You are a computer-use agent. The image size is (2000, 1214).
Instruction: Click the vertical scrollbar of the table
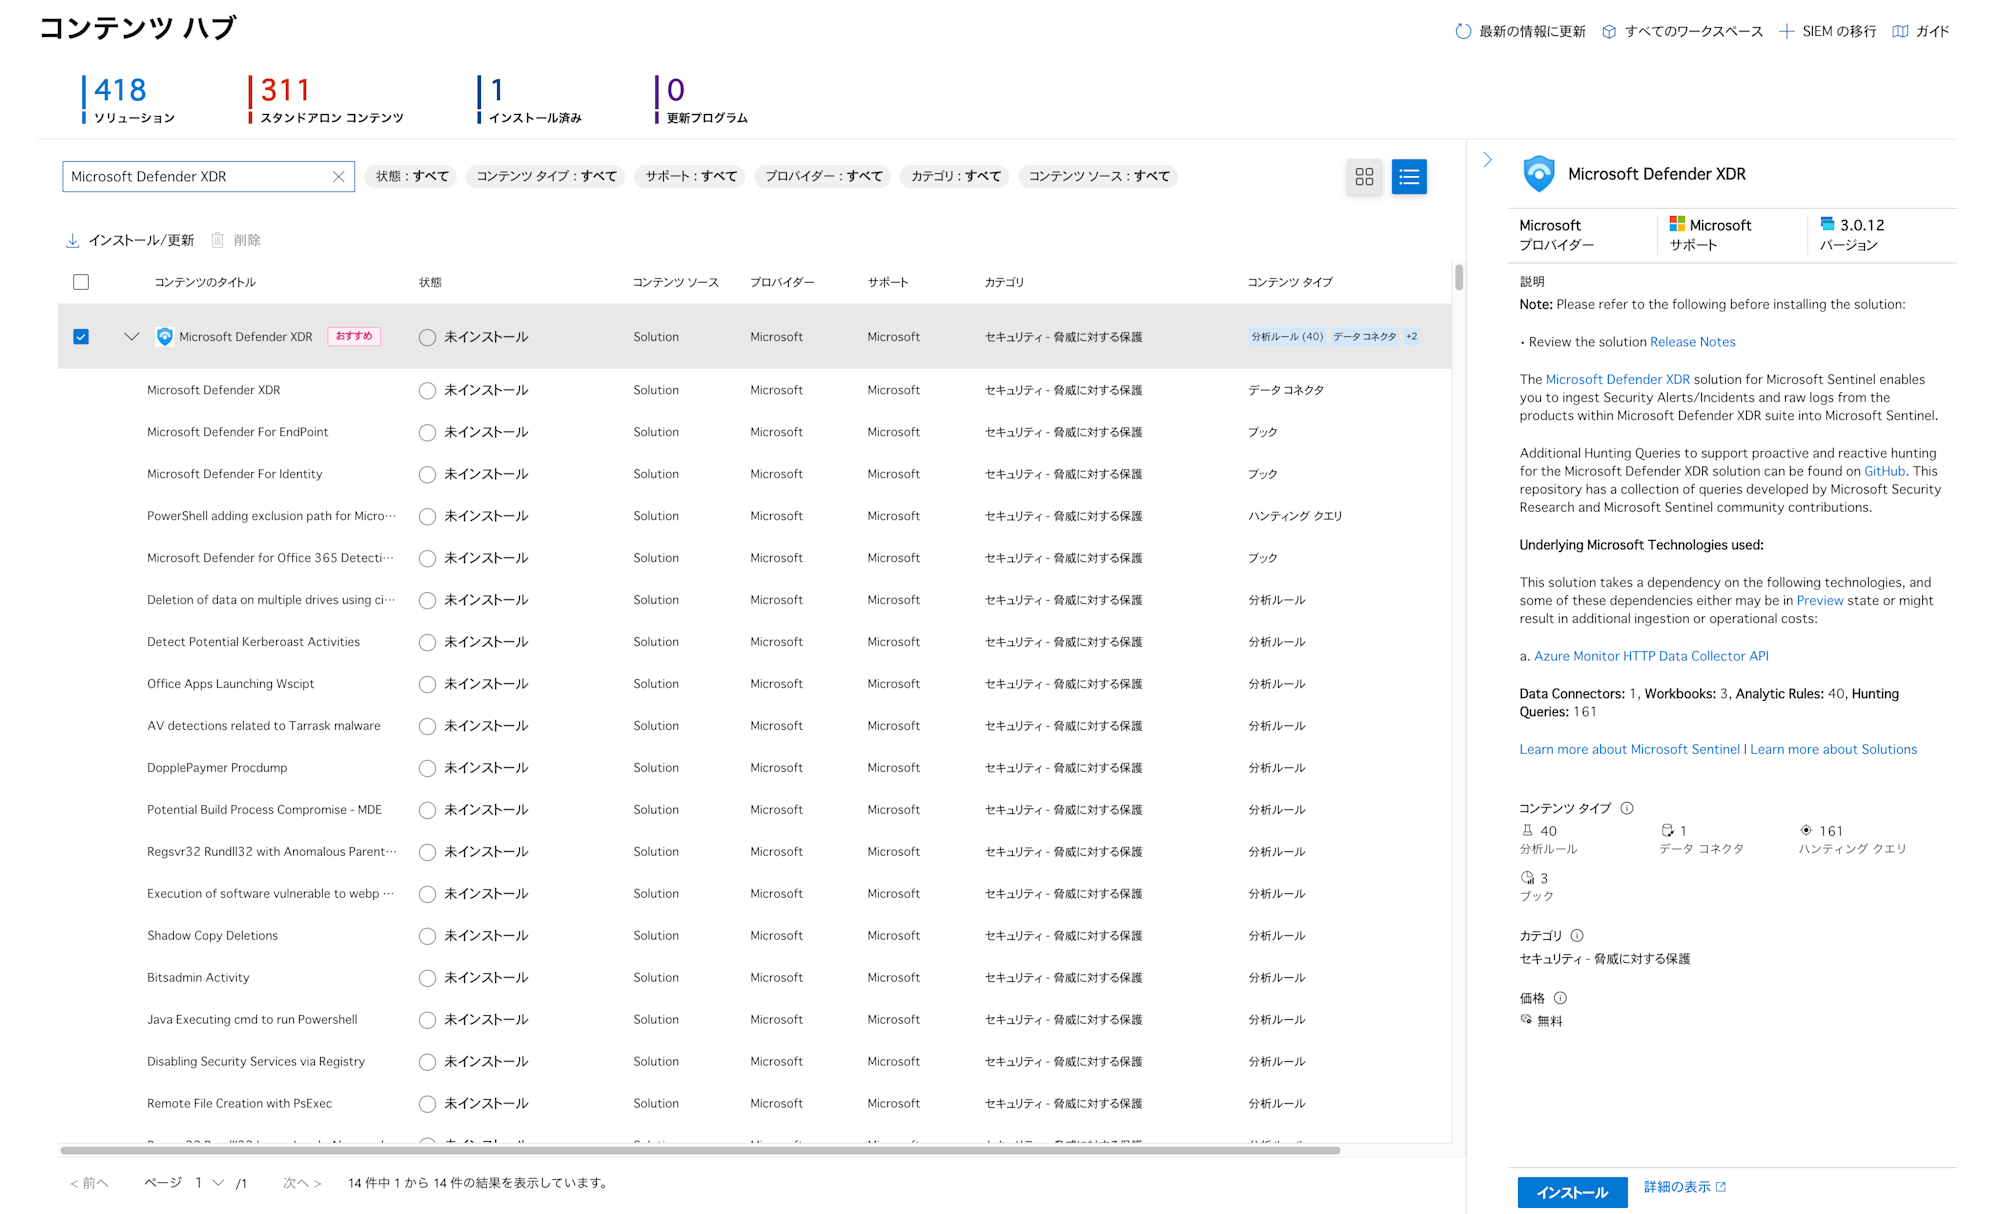click(1459, 277)
